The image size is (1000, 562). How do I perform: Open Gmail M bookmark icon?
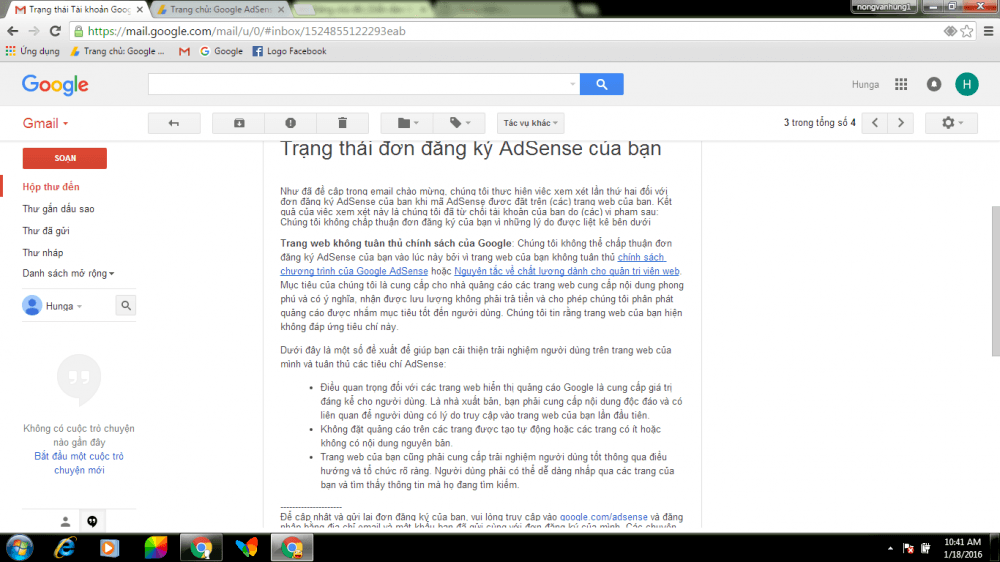coord(184,51)
